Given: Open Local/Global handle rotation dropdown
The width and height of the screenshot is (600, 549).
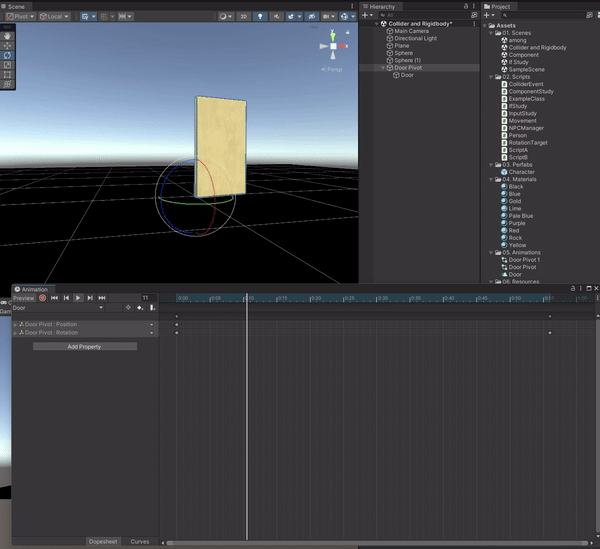Looking at the screenshot, I should (54, 16).
